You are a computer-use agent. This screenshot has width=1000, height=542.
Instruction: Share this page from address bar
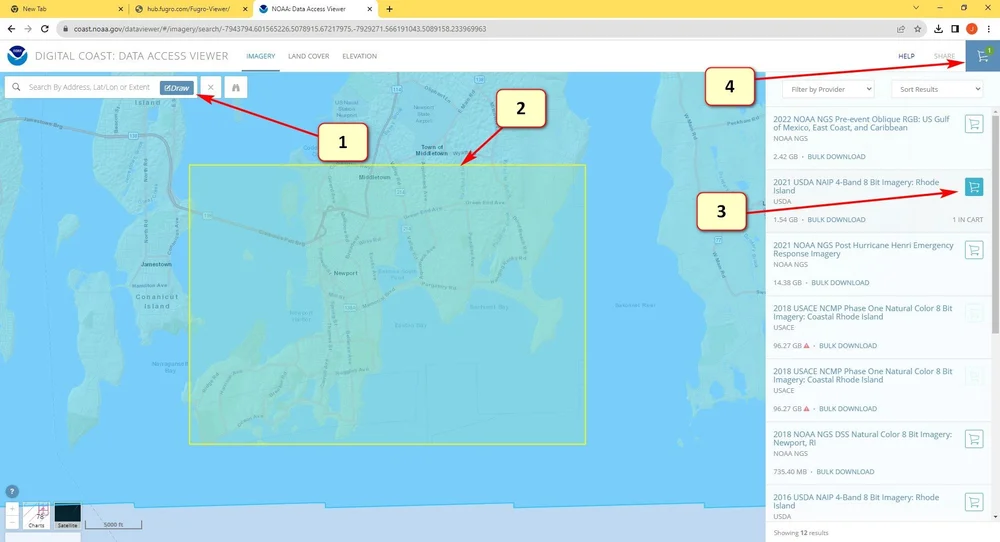point(901,29)
